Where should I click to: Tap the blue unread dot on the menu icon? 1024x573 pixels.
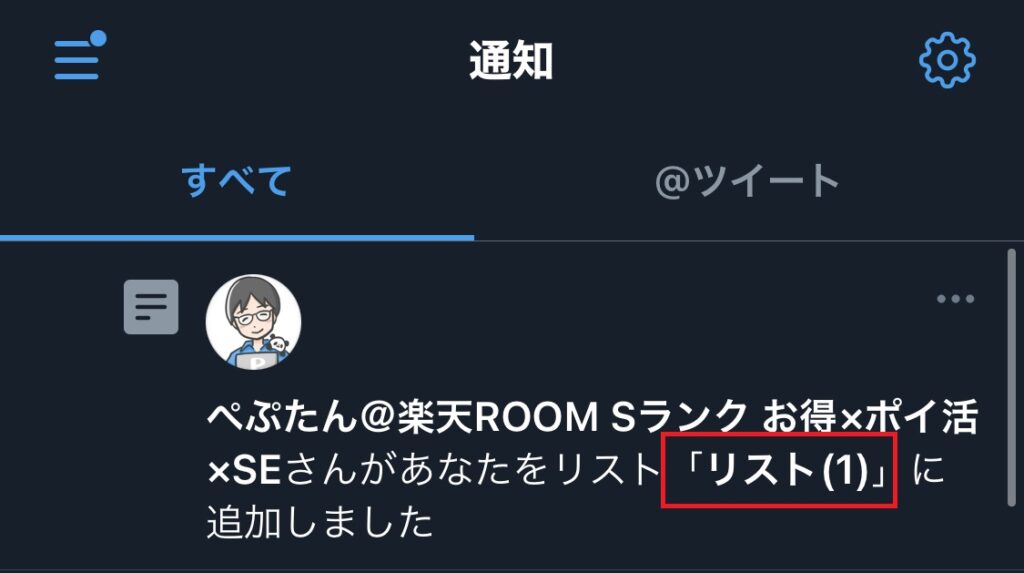[x=98, y=39]
